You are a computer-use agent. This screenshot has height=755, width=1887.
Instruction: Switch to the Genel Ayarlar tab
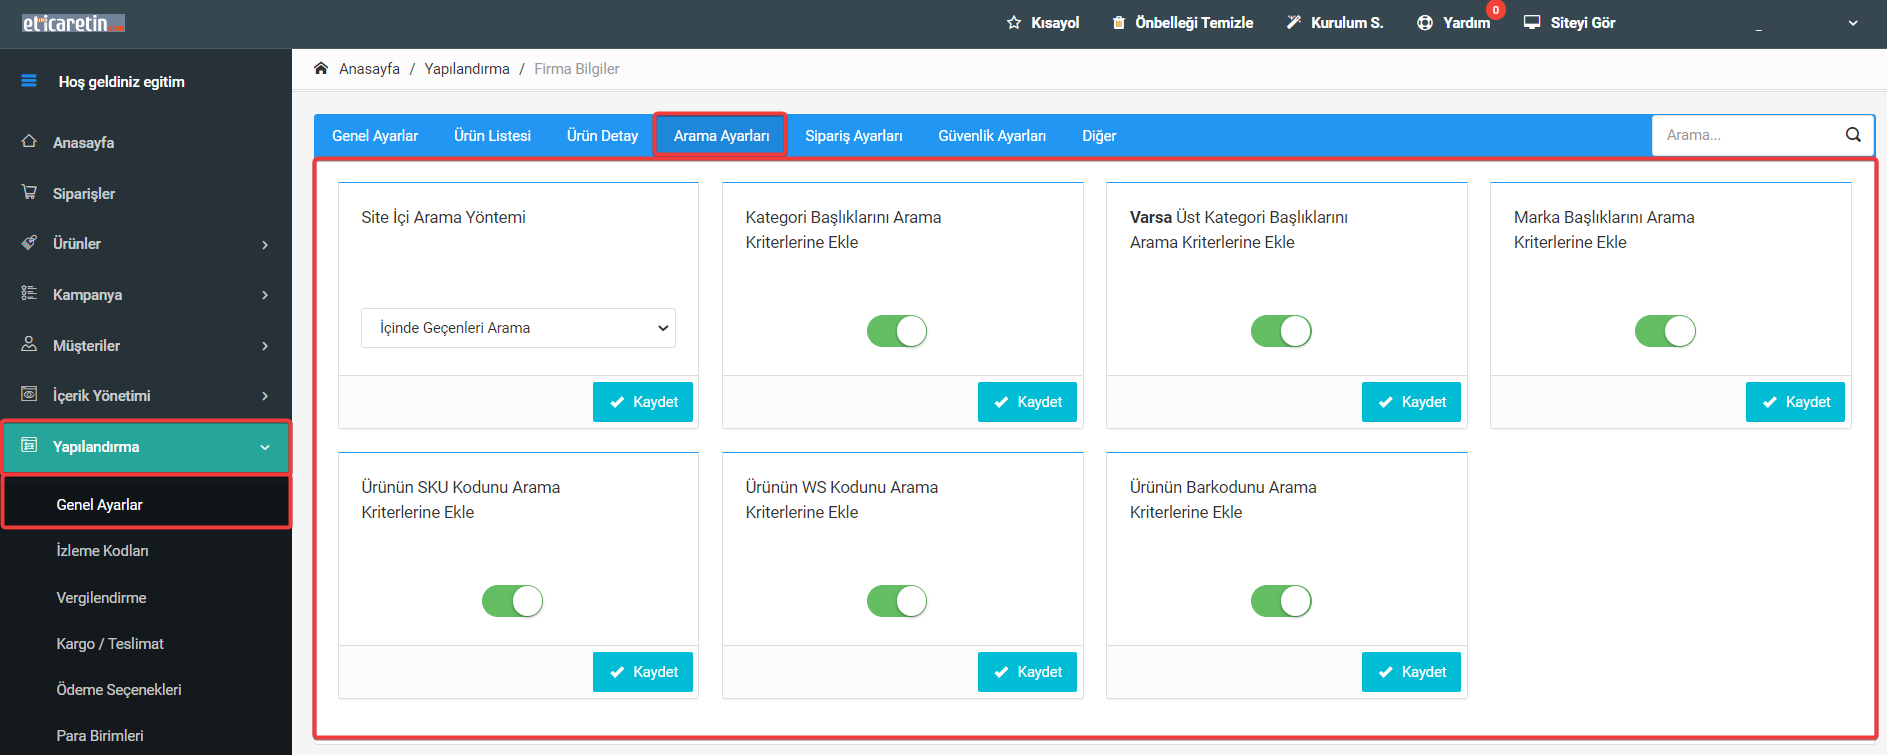375,135
